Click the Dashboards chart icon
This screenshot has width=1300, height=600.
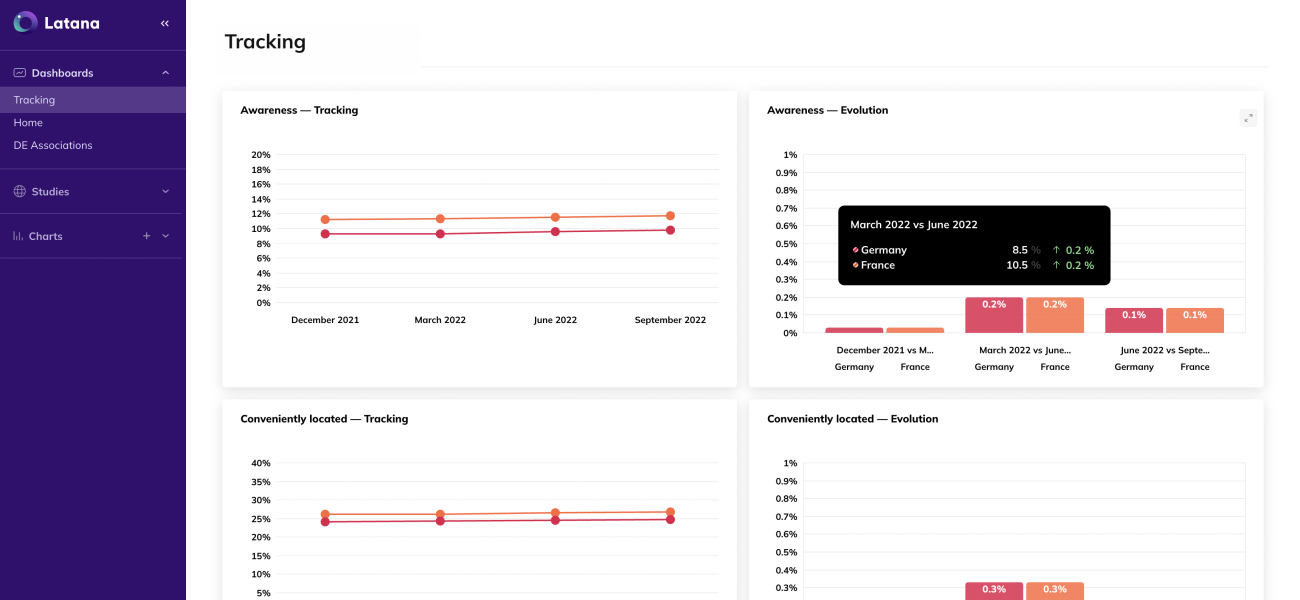pyautogui.click(x=19, y=73)
